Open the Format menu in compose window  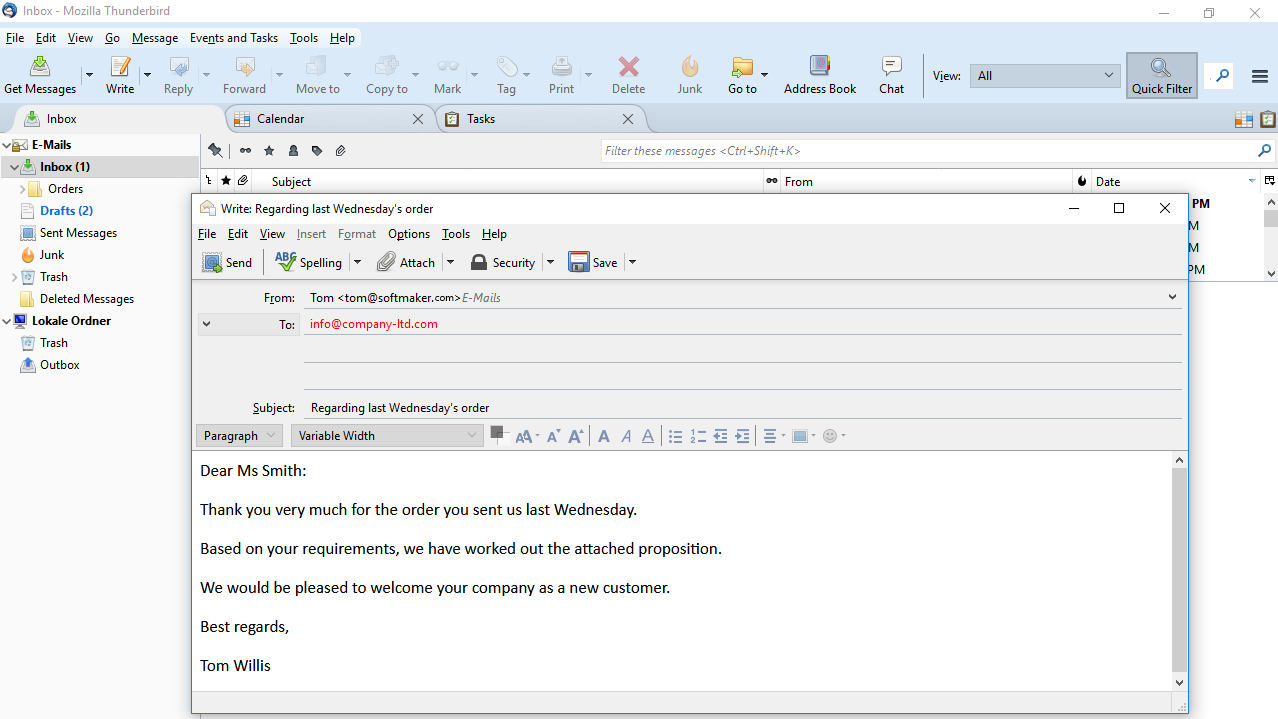[x=357, y=234]
